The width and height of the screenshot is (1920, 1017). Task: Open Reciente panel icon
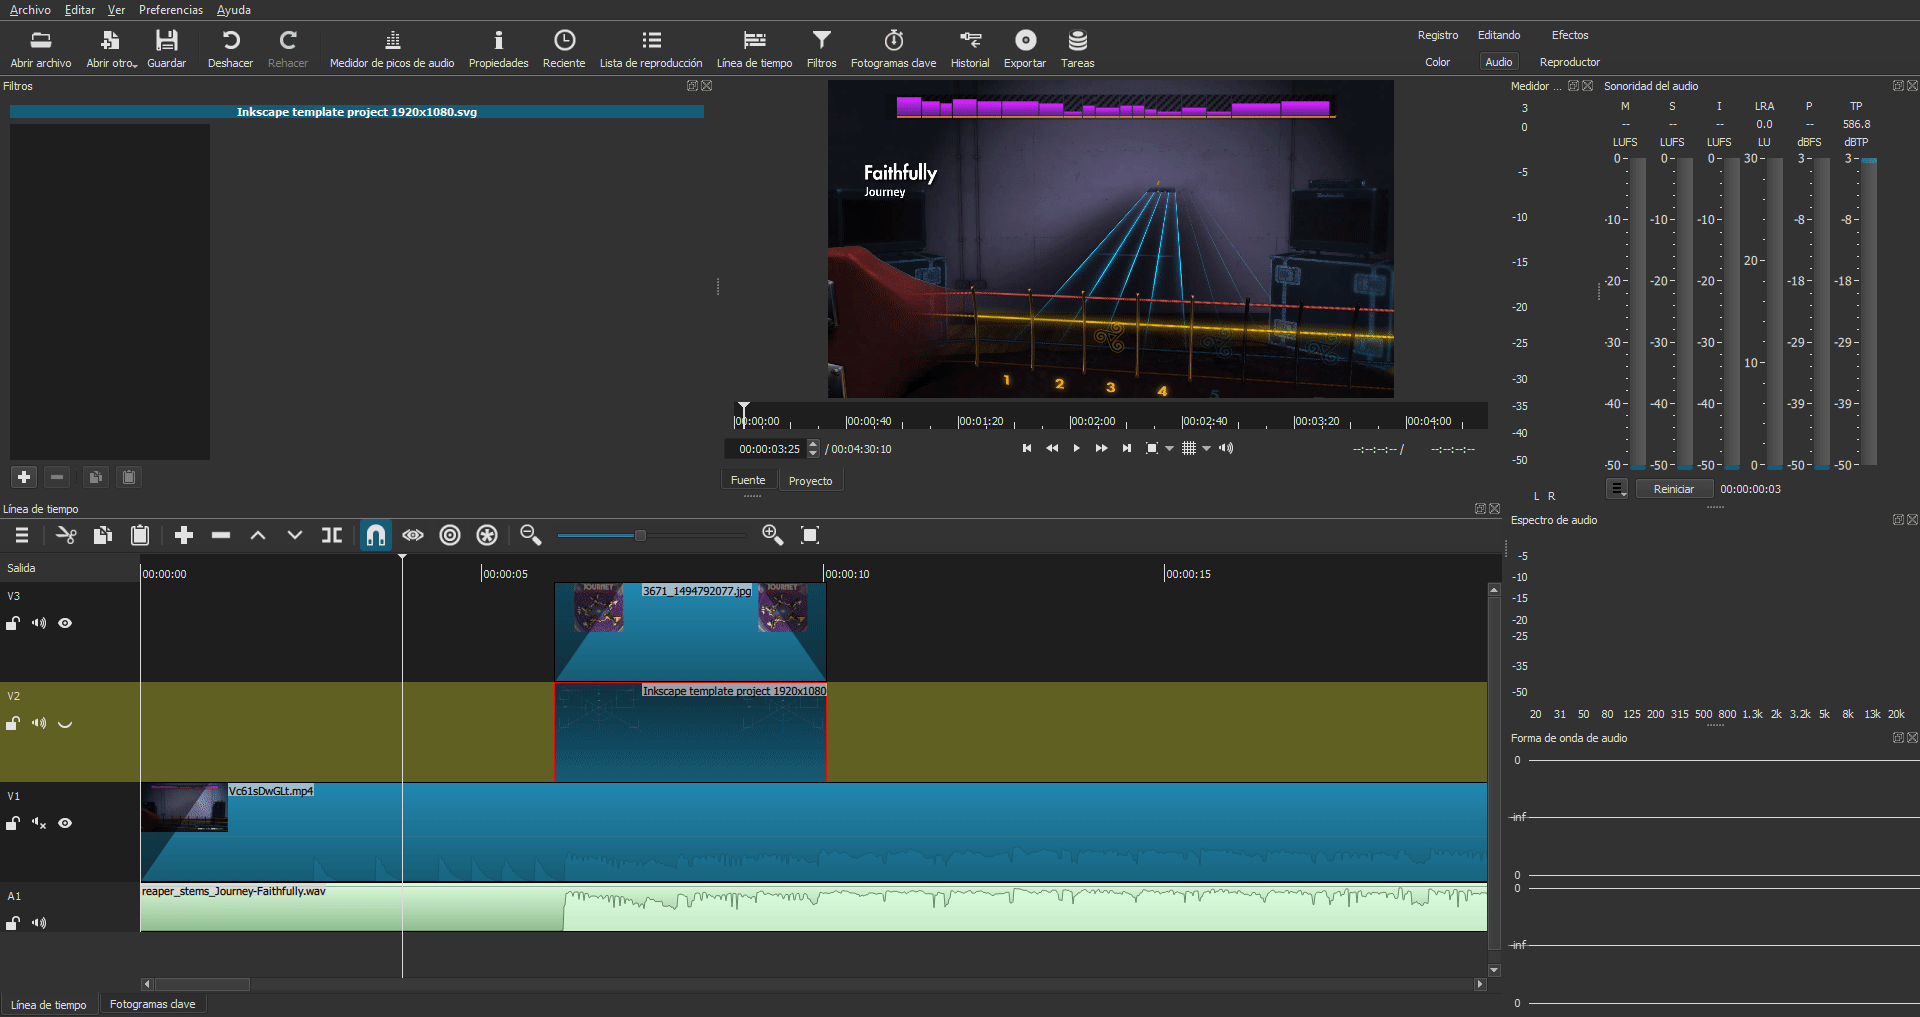click(564, 48)
